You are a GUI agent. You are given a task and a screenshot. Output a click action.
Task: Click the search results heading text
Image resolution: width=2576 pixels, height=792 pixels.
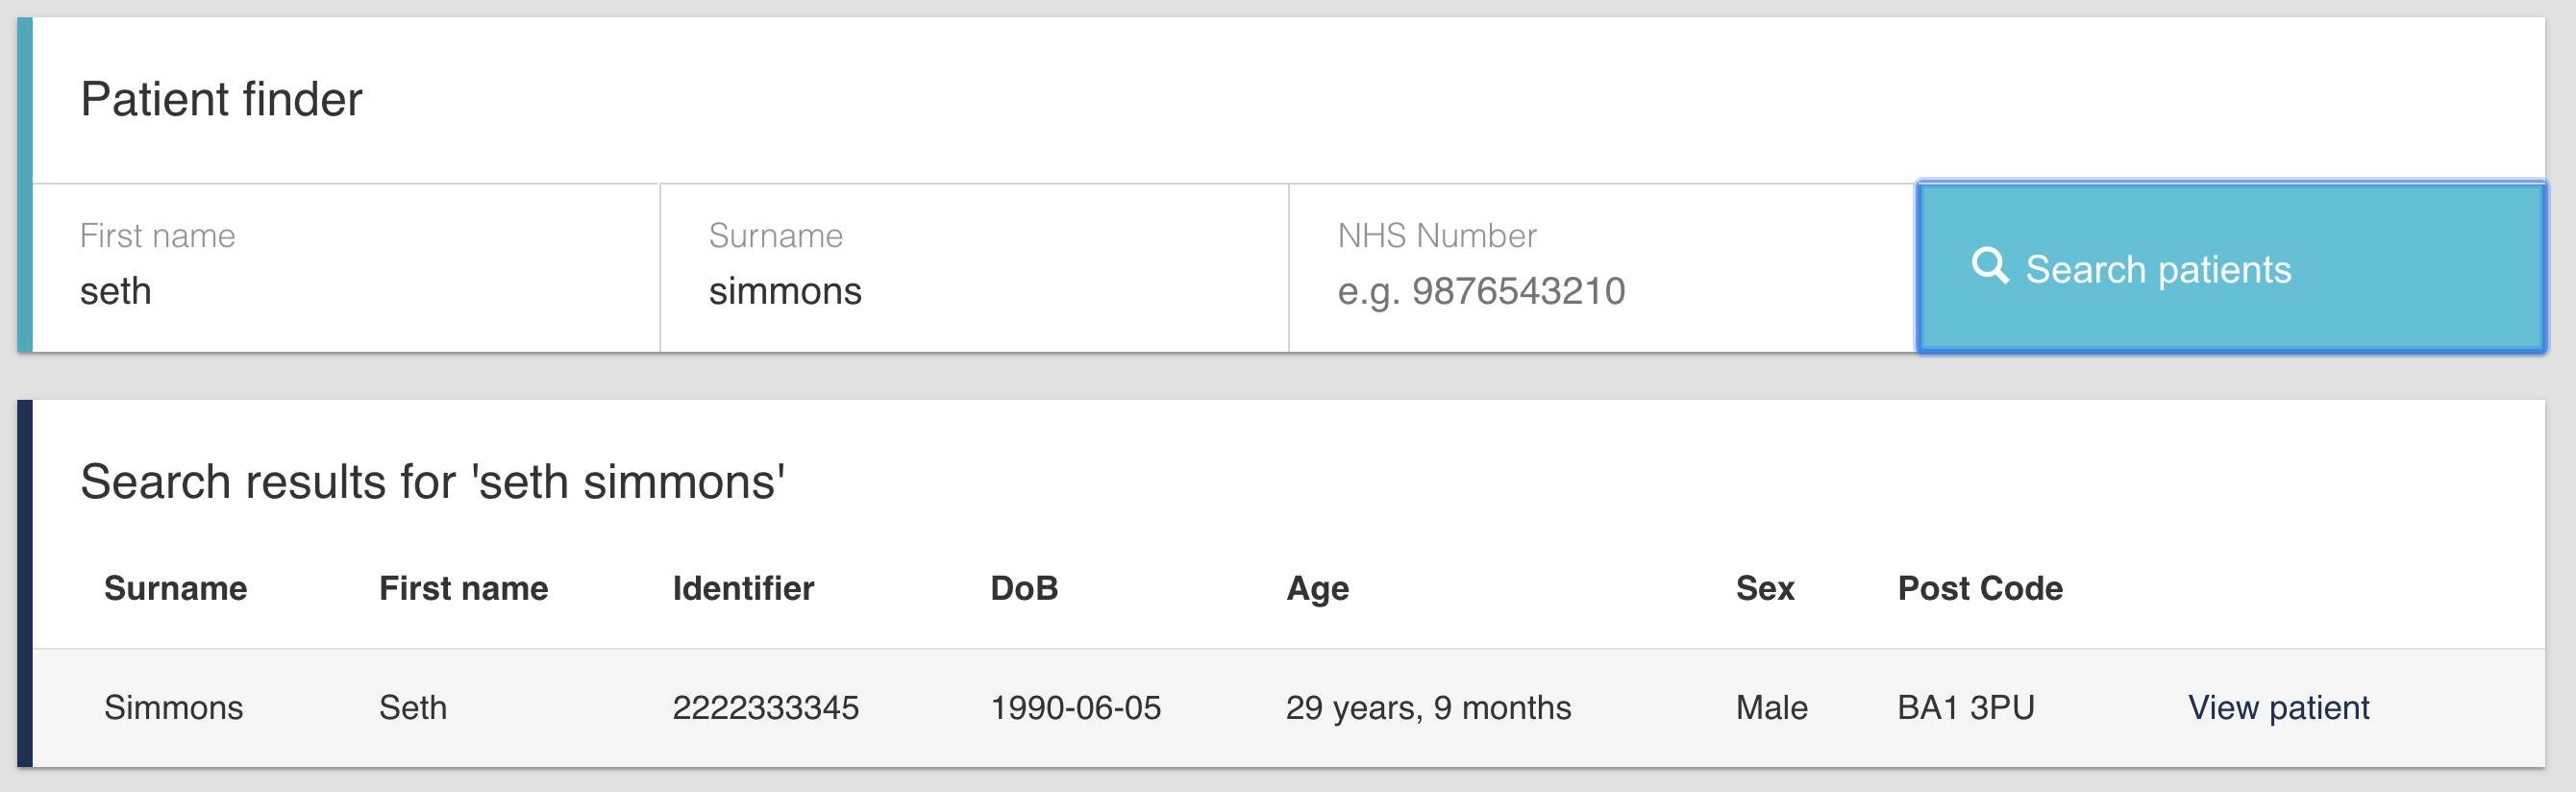(432, 482)
